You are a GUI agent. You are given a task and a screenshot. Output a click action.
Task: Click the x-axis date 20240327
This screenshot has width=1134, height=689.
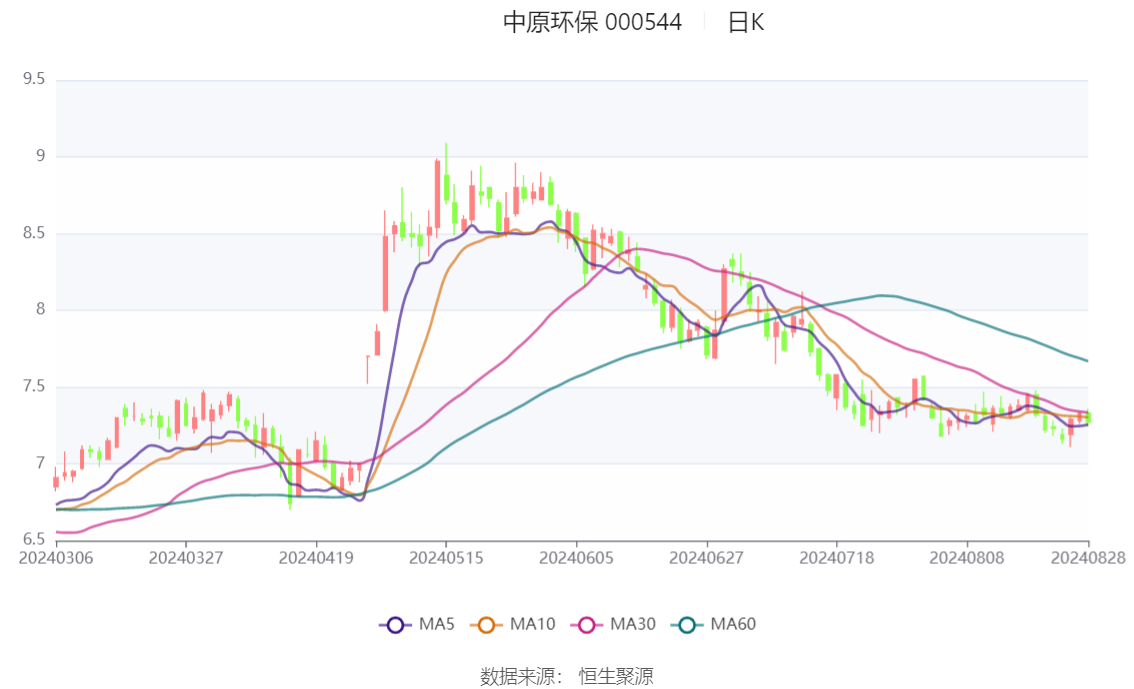pyautogui.click(x=186, y=558)
